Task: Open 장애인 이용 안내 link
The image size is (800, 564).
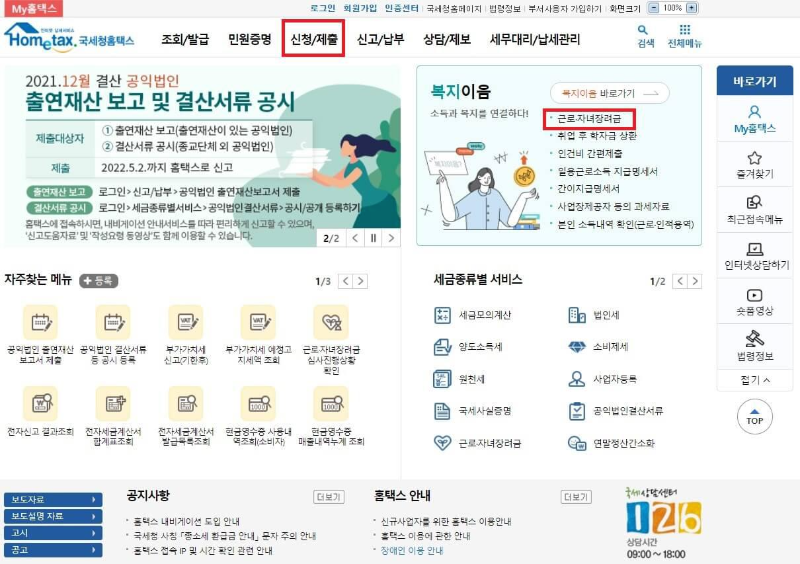Action: click(412, 551)
